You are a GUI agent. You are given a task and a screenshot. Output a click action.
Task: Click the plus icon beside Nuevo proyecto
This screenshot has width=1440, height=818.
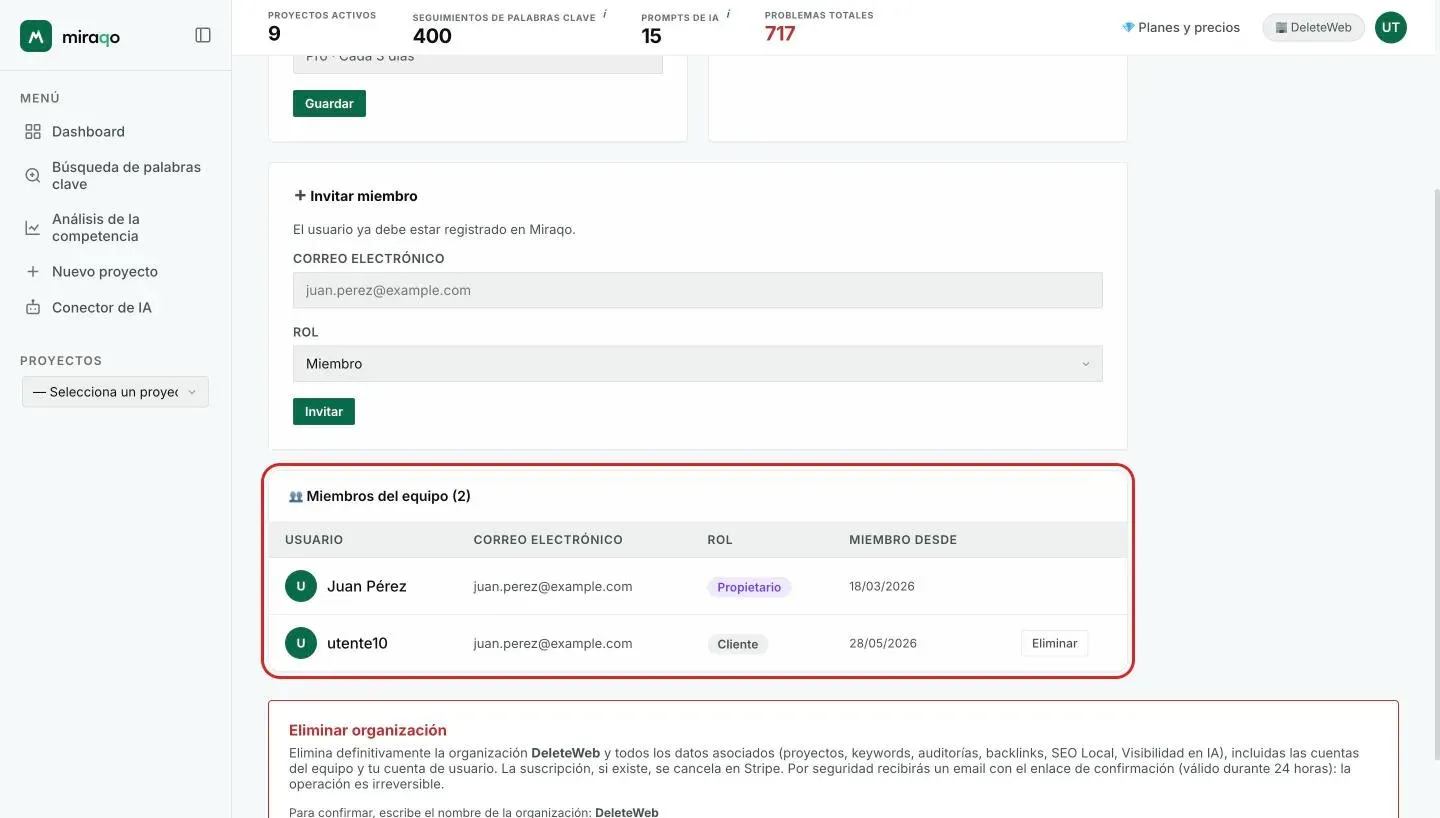(x=33, y=271)
